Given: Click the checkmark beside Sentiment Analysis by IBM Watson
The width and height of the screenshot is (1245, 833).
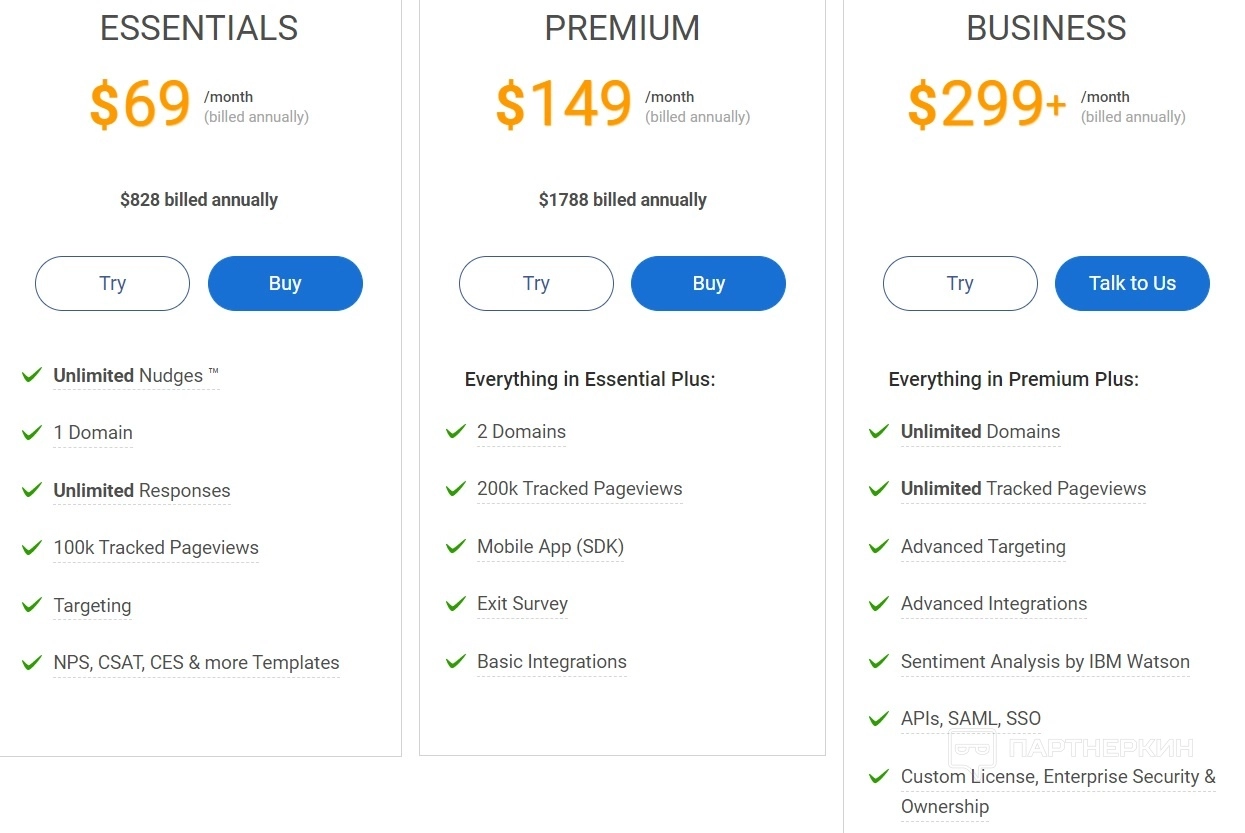Looking at the screenshot, I should pyautogui.click(x=879, y=662).
